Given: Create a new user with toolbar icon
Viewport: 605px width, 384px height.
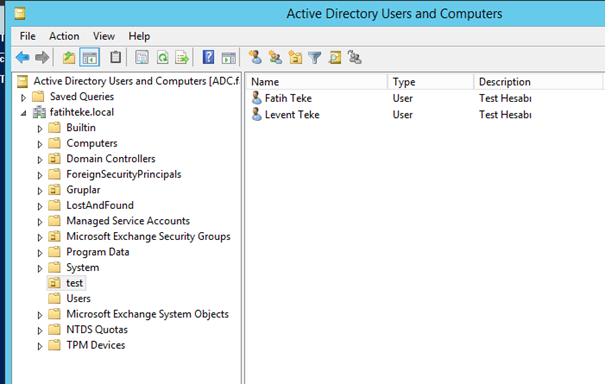Looking at the screenshot, I should 255,57.
